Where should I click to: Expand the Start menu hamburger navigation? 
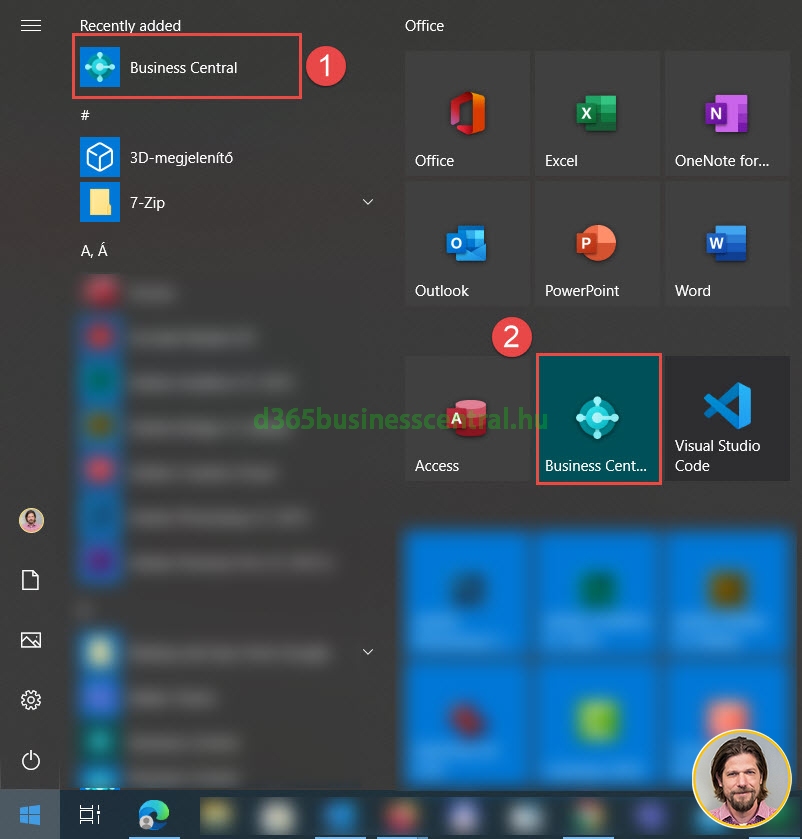click(31, 25)
